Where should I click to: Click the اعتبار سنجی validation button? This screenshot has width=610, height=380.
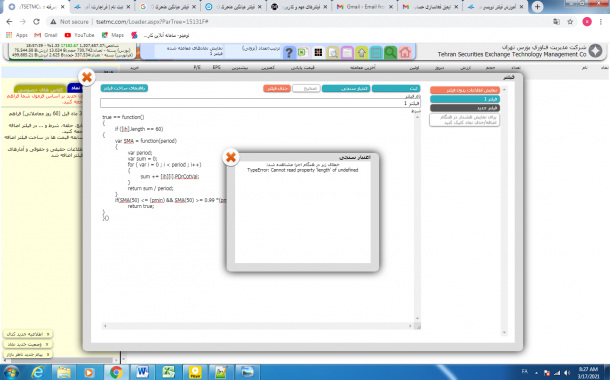(x=346, y=89)
